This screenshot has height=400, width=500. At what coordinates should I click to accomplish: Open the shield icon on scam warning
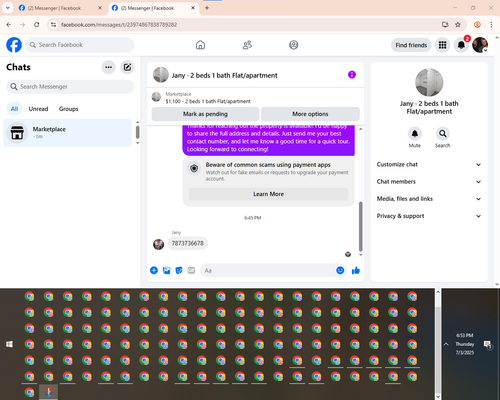(194, 169)
